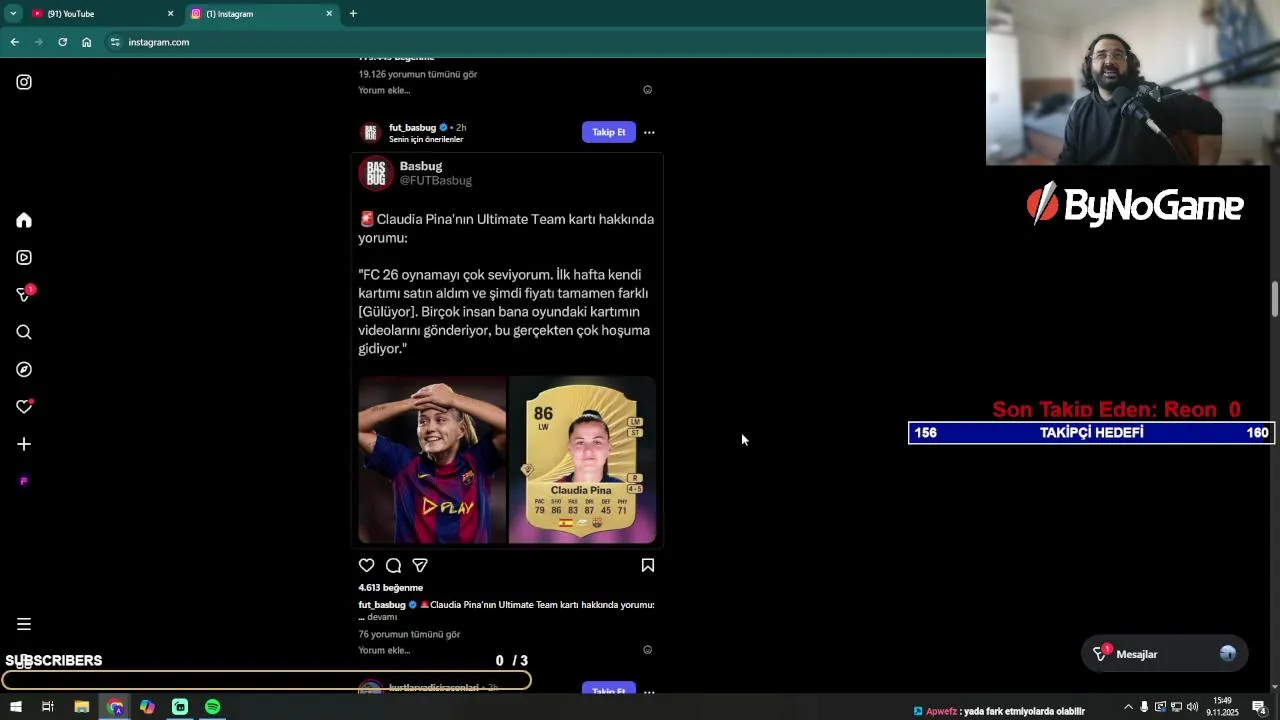The height and width of the screenshot is (720, 1280).
Task: Go back in browser history
Action: pyautogui.click(x=14, y=42)
